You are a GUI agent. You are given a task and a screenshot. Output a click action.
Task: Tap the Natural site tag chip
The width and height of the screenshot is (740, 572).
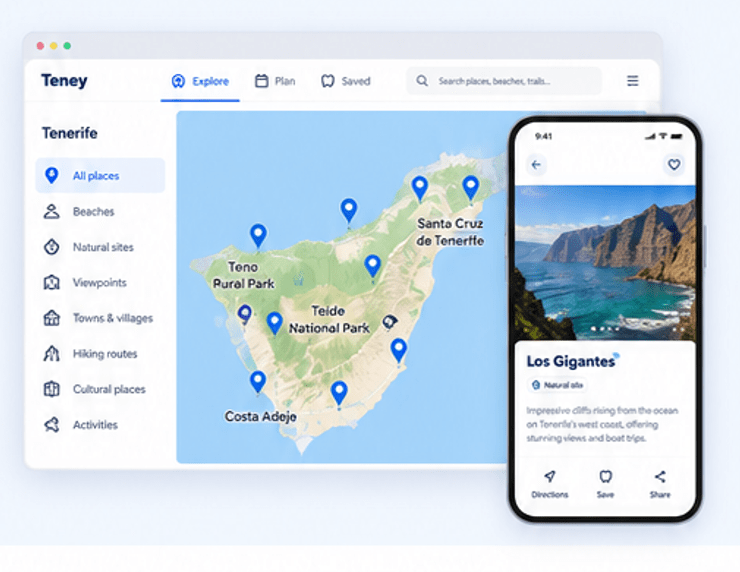557,385
